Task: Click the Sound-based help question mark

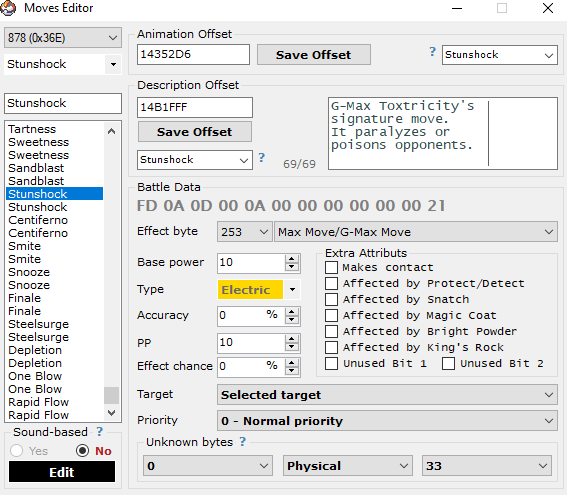Action: click(x=99, y=431)
